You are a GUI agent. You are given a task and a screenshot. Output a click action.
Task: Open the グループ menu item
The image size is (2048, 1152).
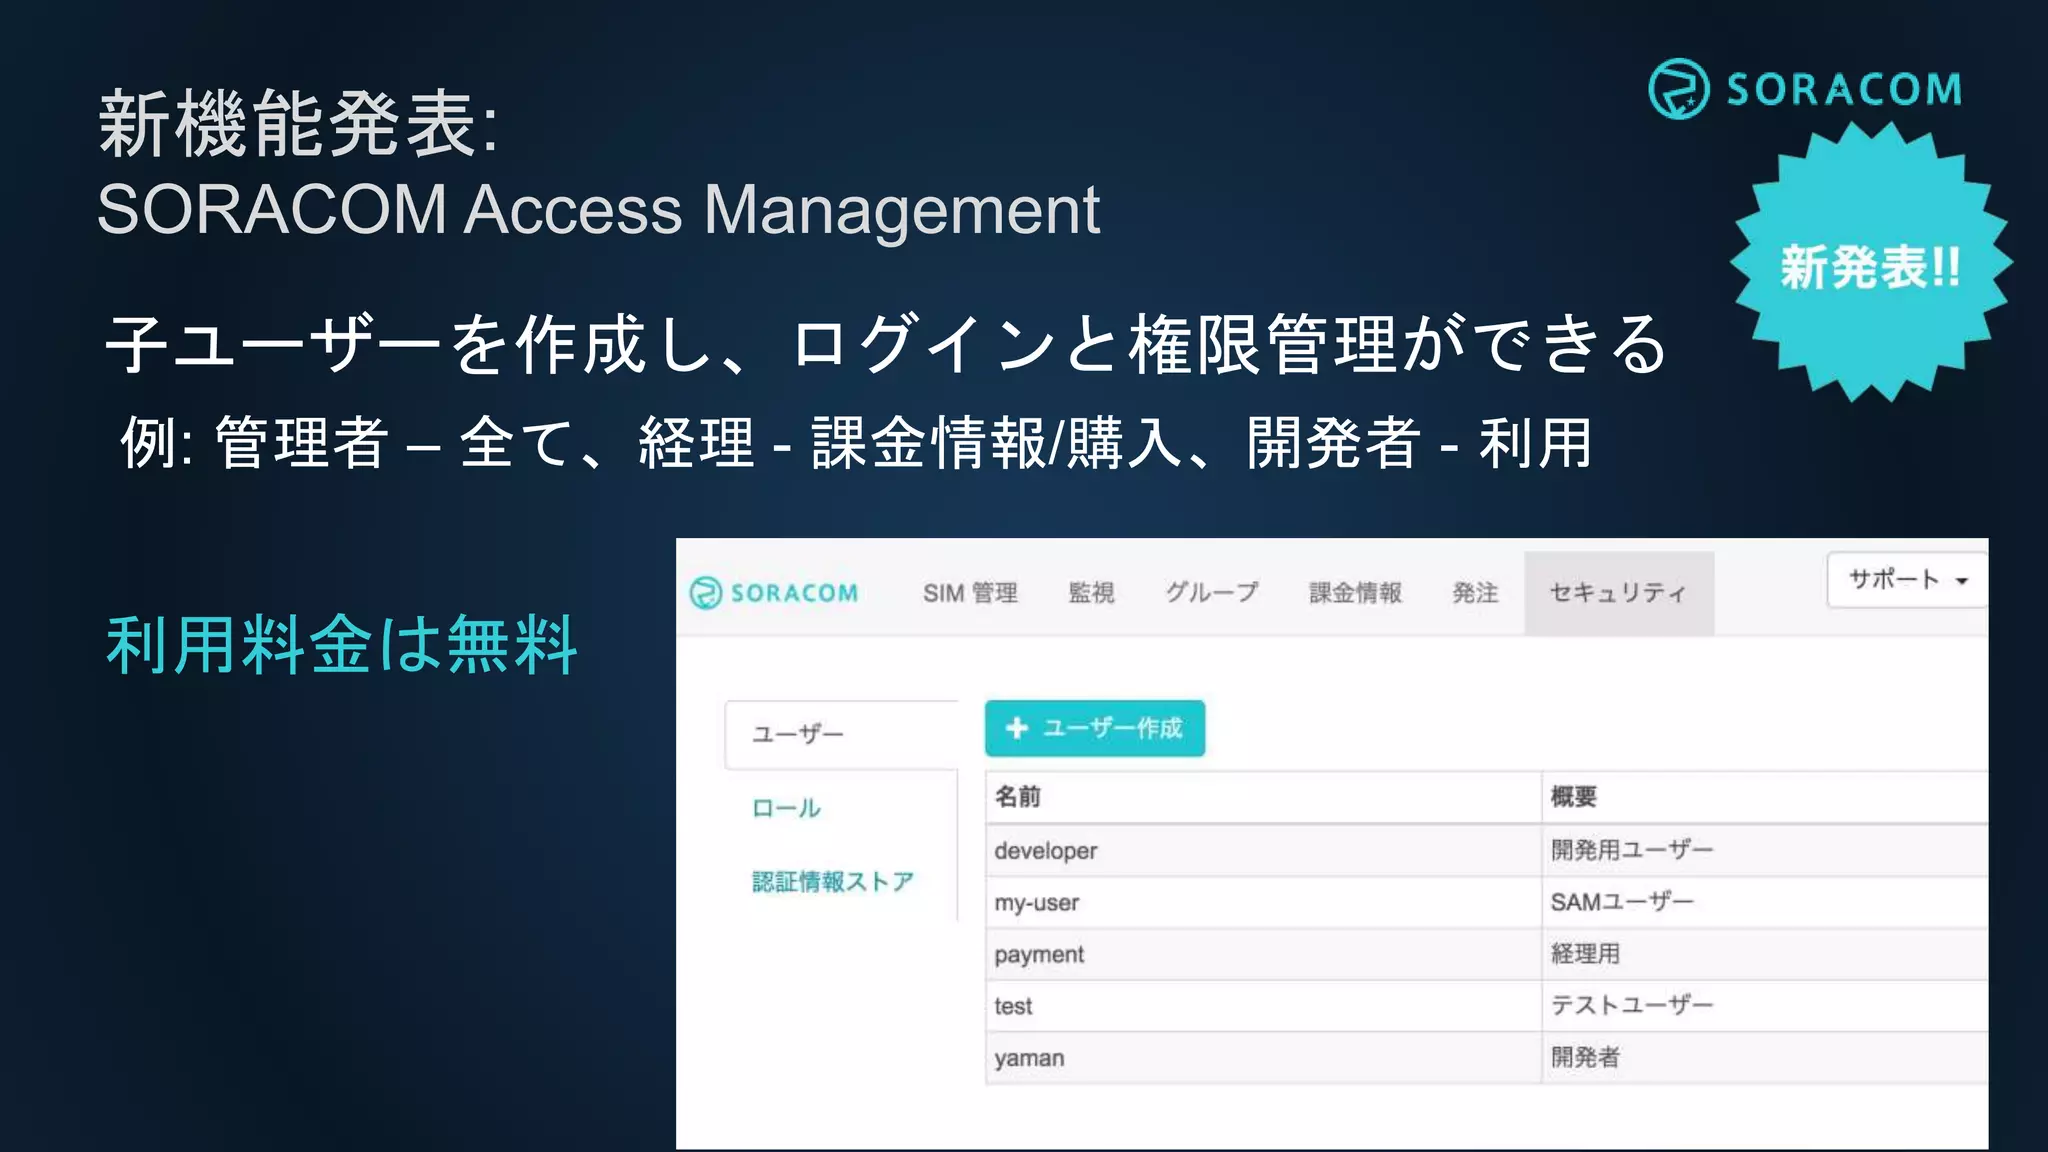(1212, 593)
